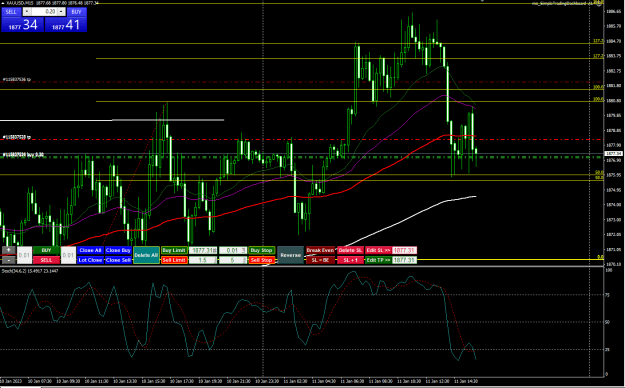Click the SL + 1 button
Viewport: 625px width, 388px height.
point(350,260)
